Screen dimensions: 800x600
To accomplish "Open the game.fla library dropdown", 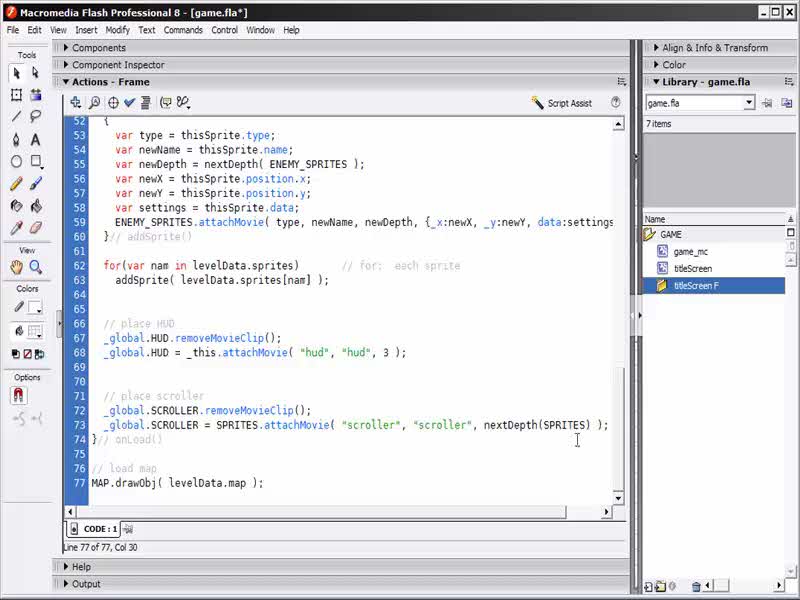I will 748,103.
